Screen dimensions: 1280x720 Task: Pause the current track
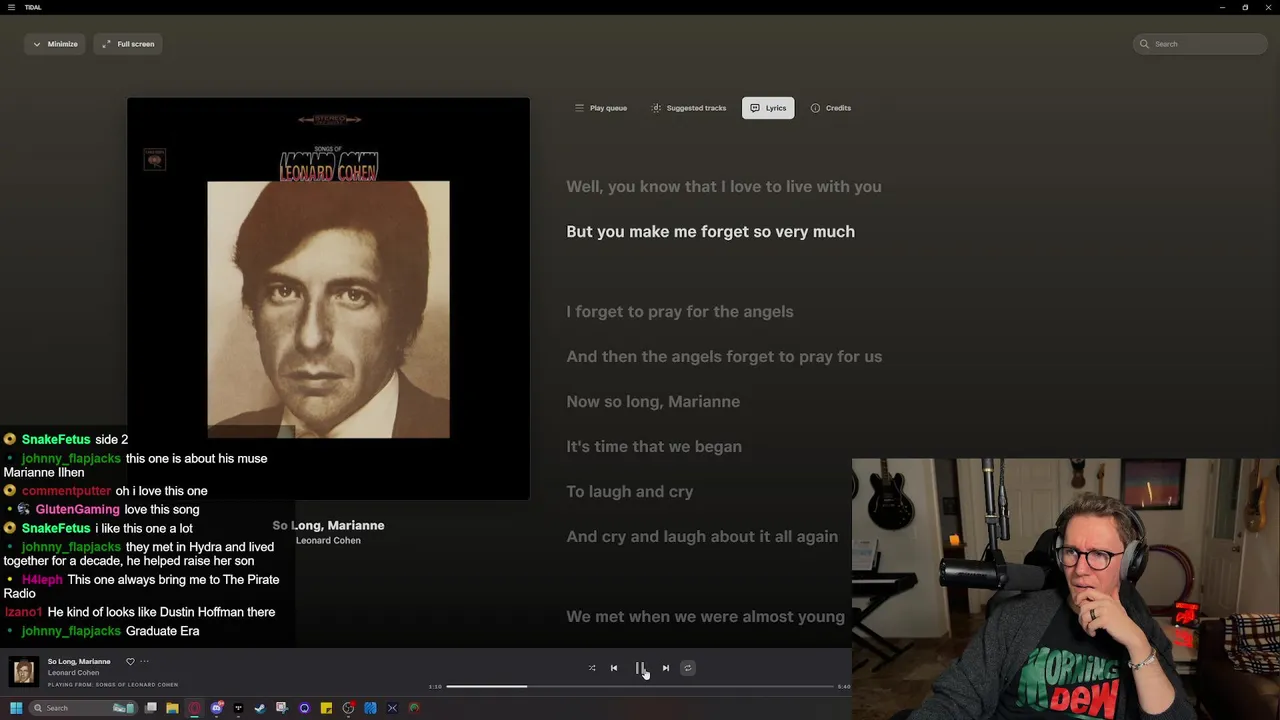(640, 668)
